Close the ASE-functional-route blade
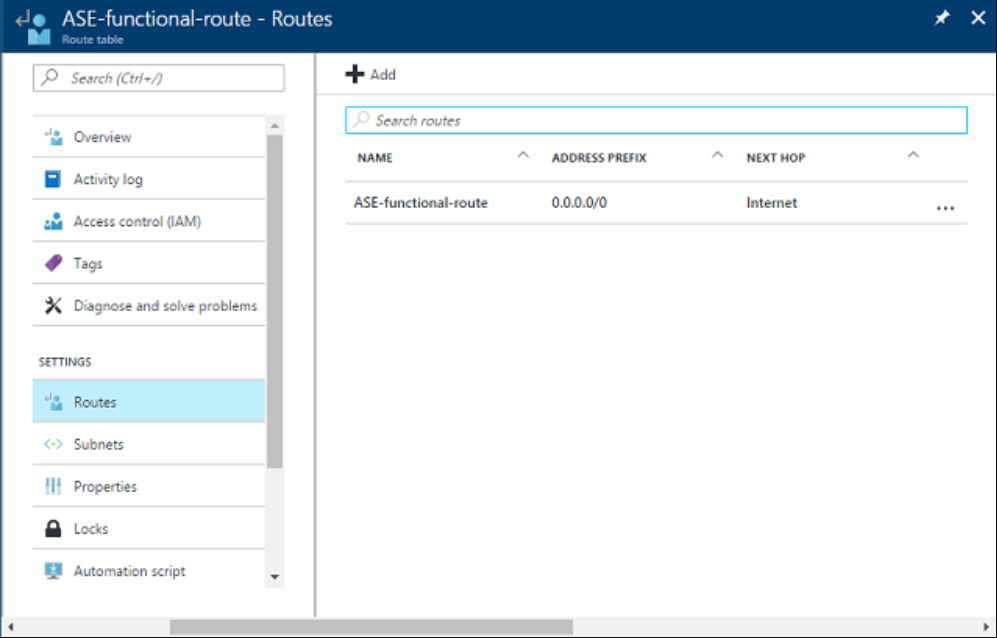Image resolution: width=997 pixels, height=638 pixels. tap(978, 18)
